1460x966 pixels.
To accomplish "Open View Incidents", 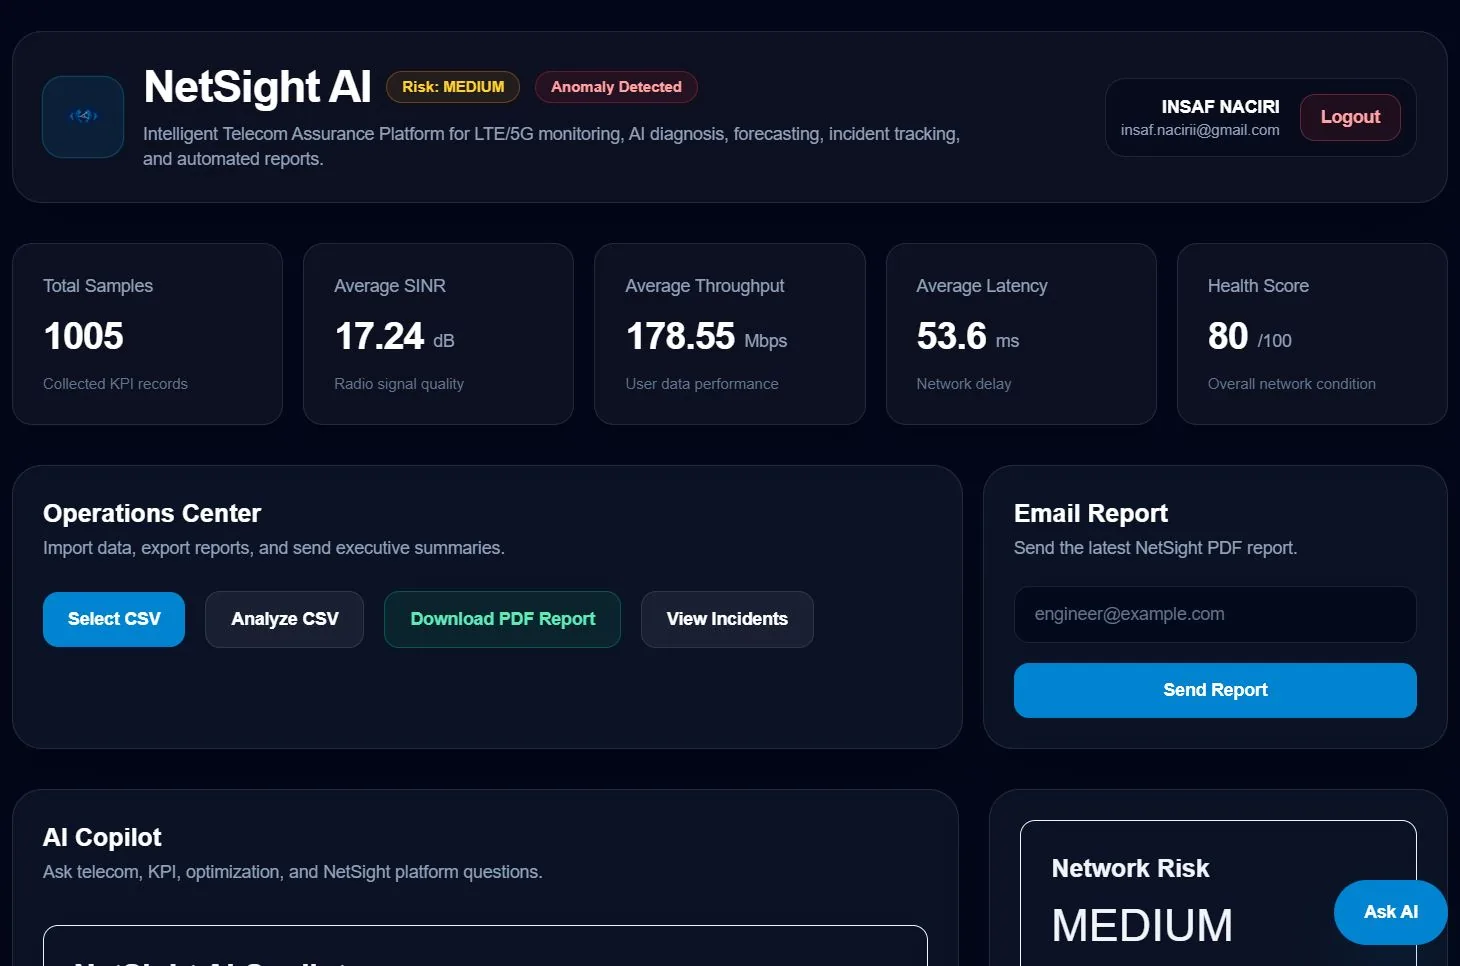I will (727, 619).
